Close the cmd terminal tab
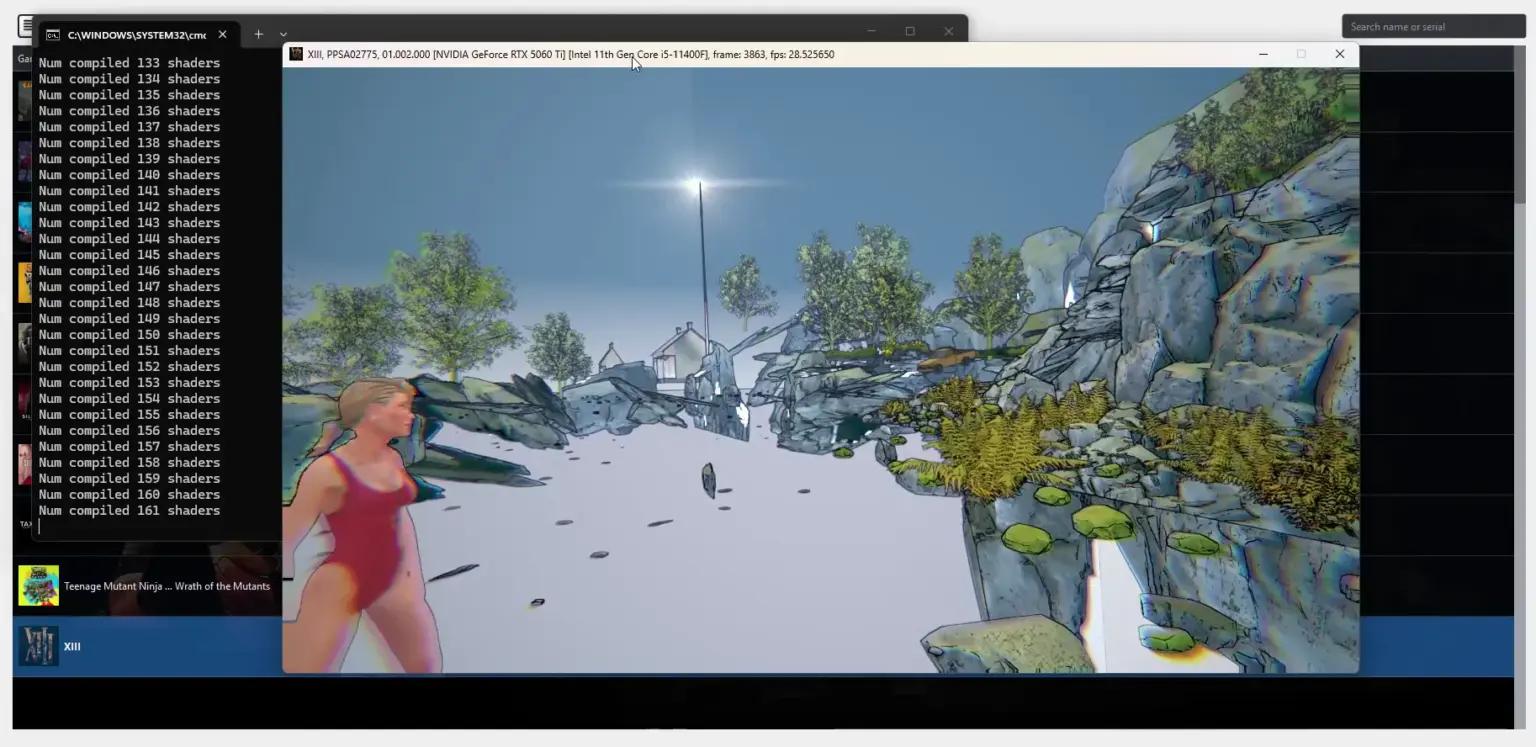 pyautogui.click(x=222, y=35)
